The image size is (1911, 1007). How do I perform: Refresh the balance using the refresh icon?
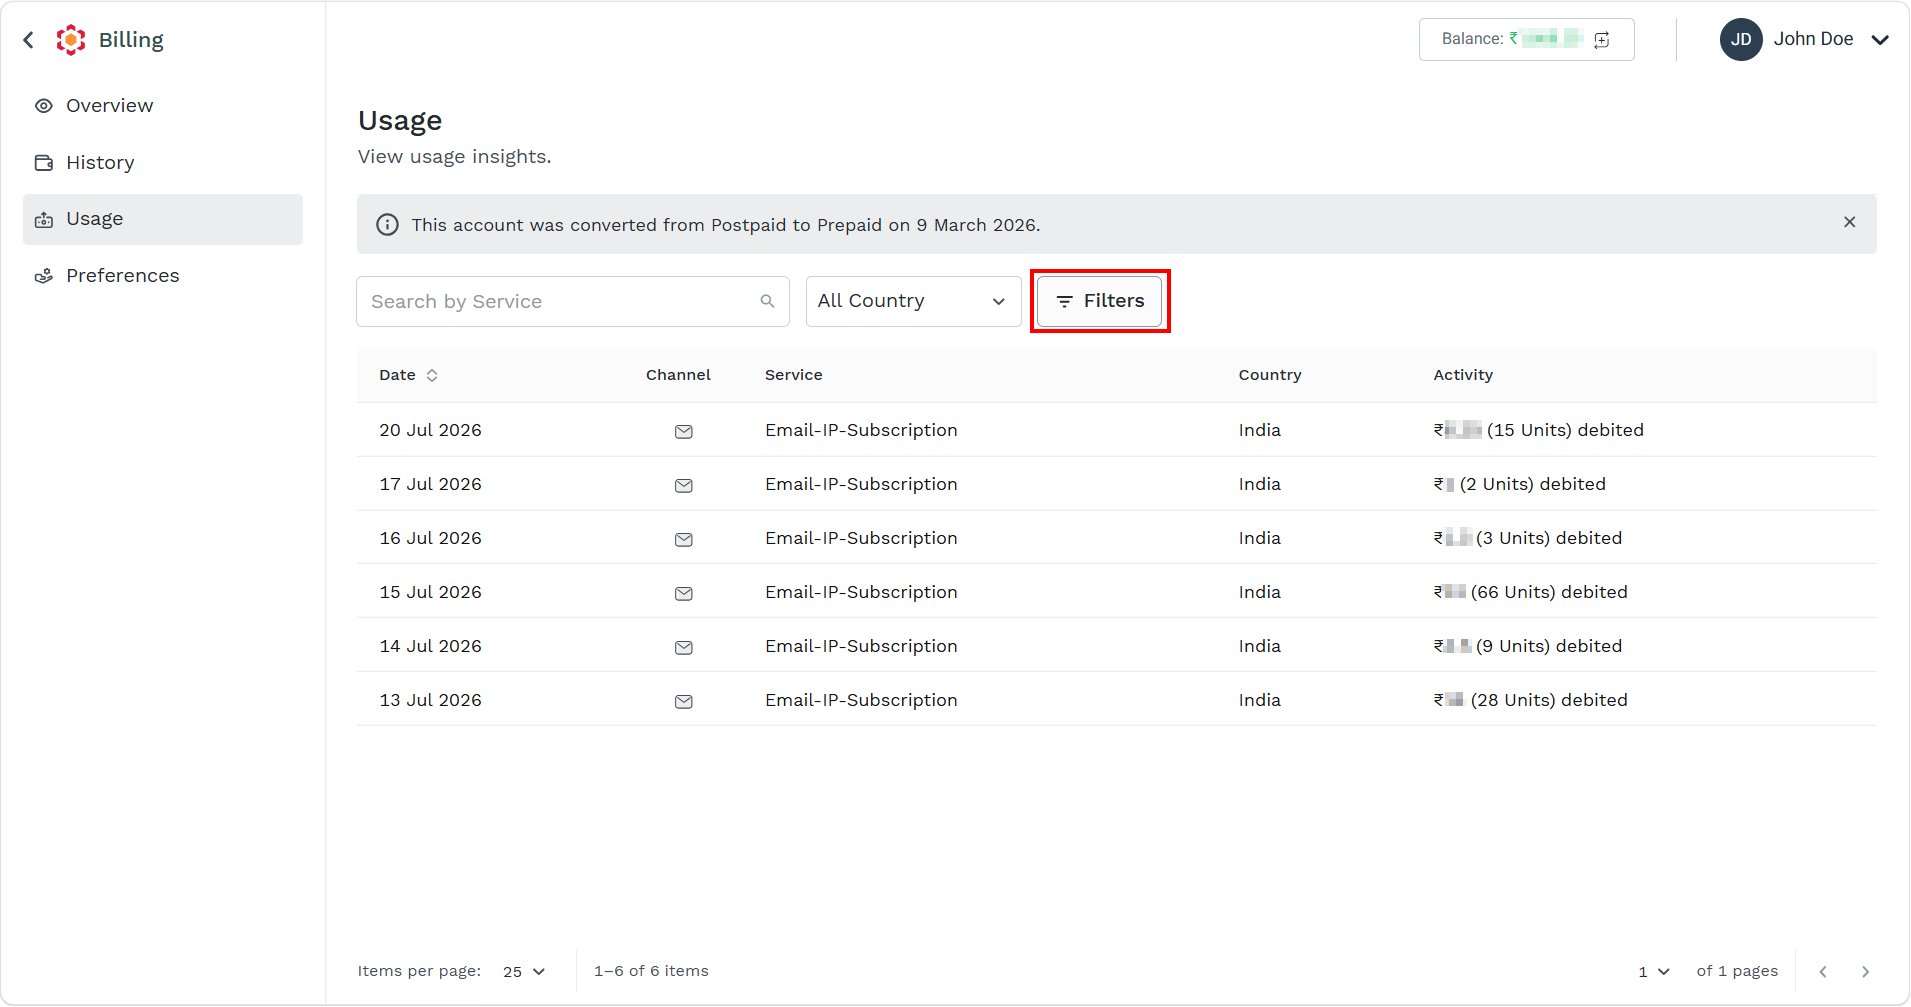tap(1602, 40)
